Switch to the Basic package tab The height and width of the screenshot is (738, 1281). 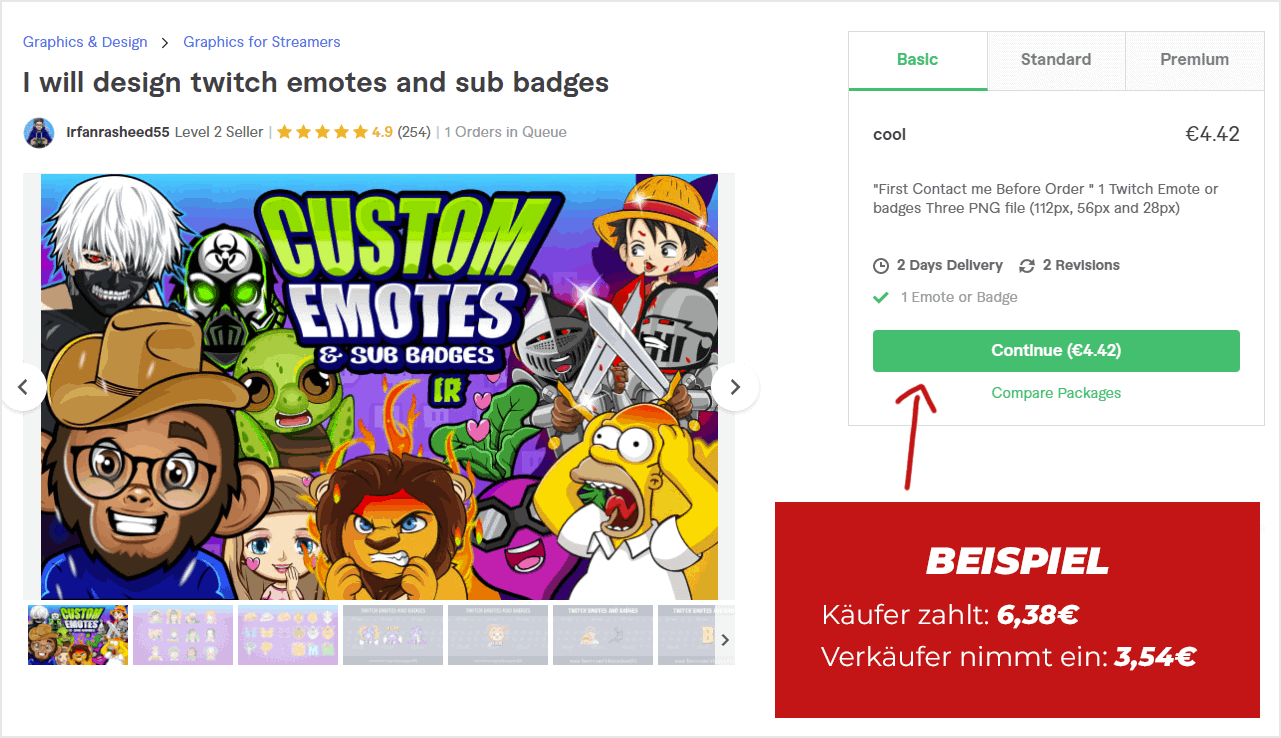coord(917,60)
